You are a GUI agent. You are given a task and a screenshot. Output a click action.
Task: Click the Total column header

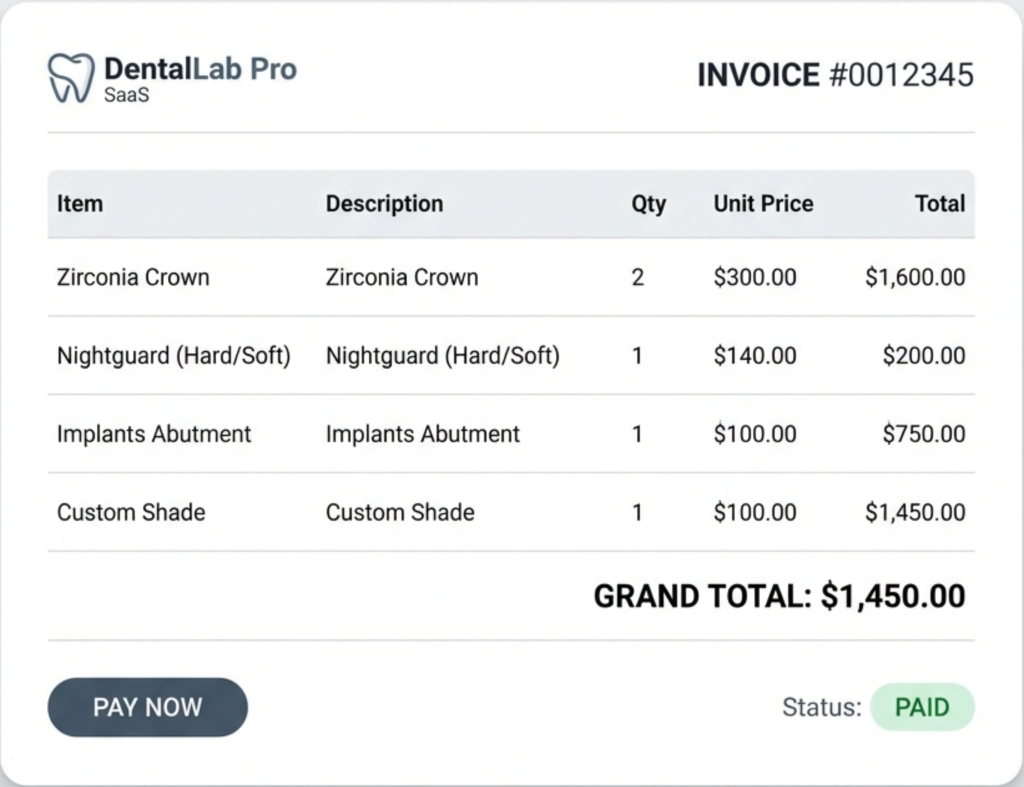point(940,204)
